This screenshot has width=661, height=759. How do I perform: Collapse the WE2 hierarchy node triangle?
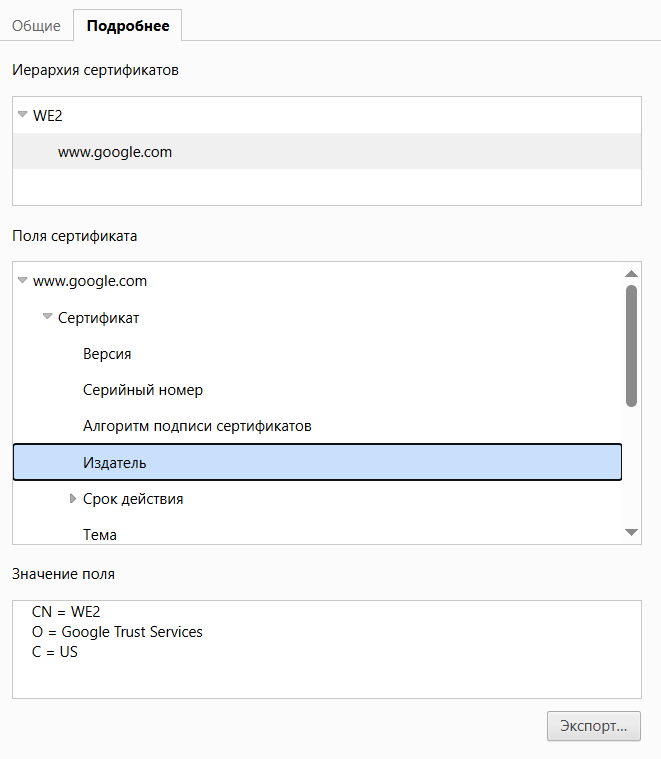pyautogui.click(x=22, y=115)
